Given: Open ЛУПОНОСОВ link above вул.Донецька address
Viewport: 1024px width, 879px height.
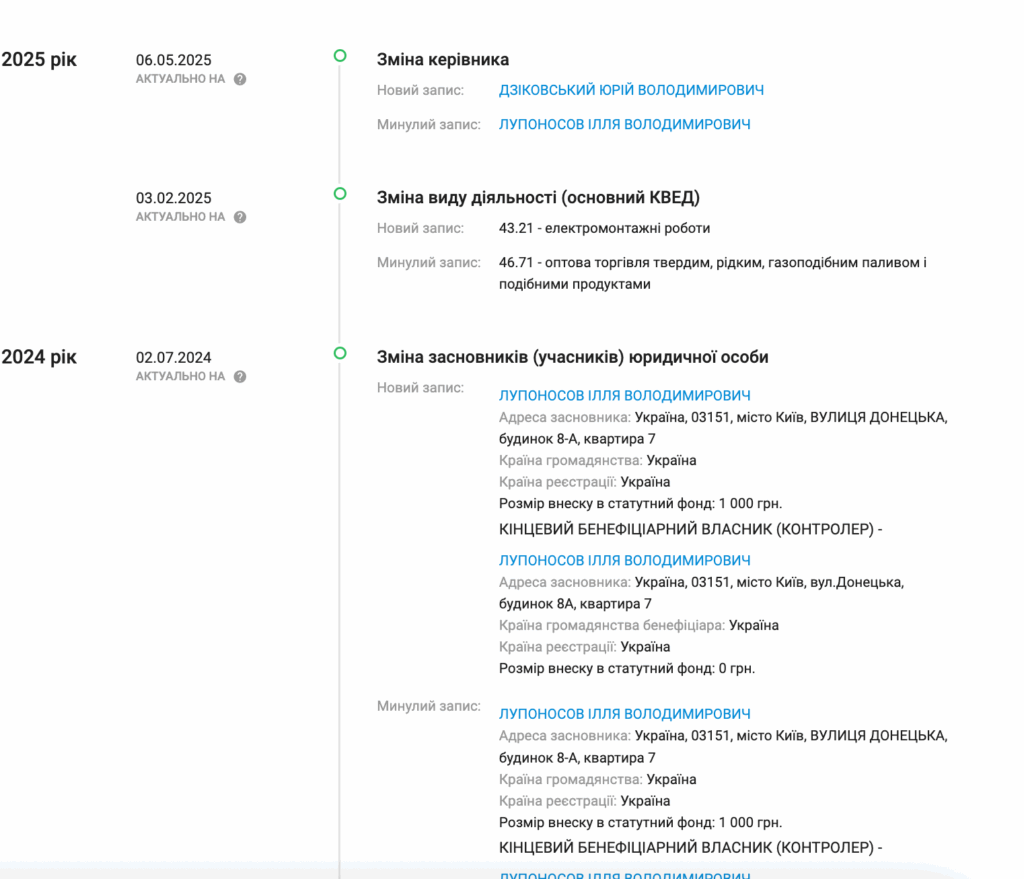Looking at the screenshot, I should [x=624, y=560].
